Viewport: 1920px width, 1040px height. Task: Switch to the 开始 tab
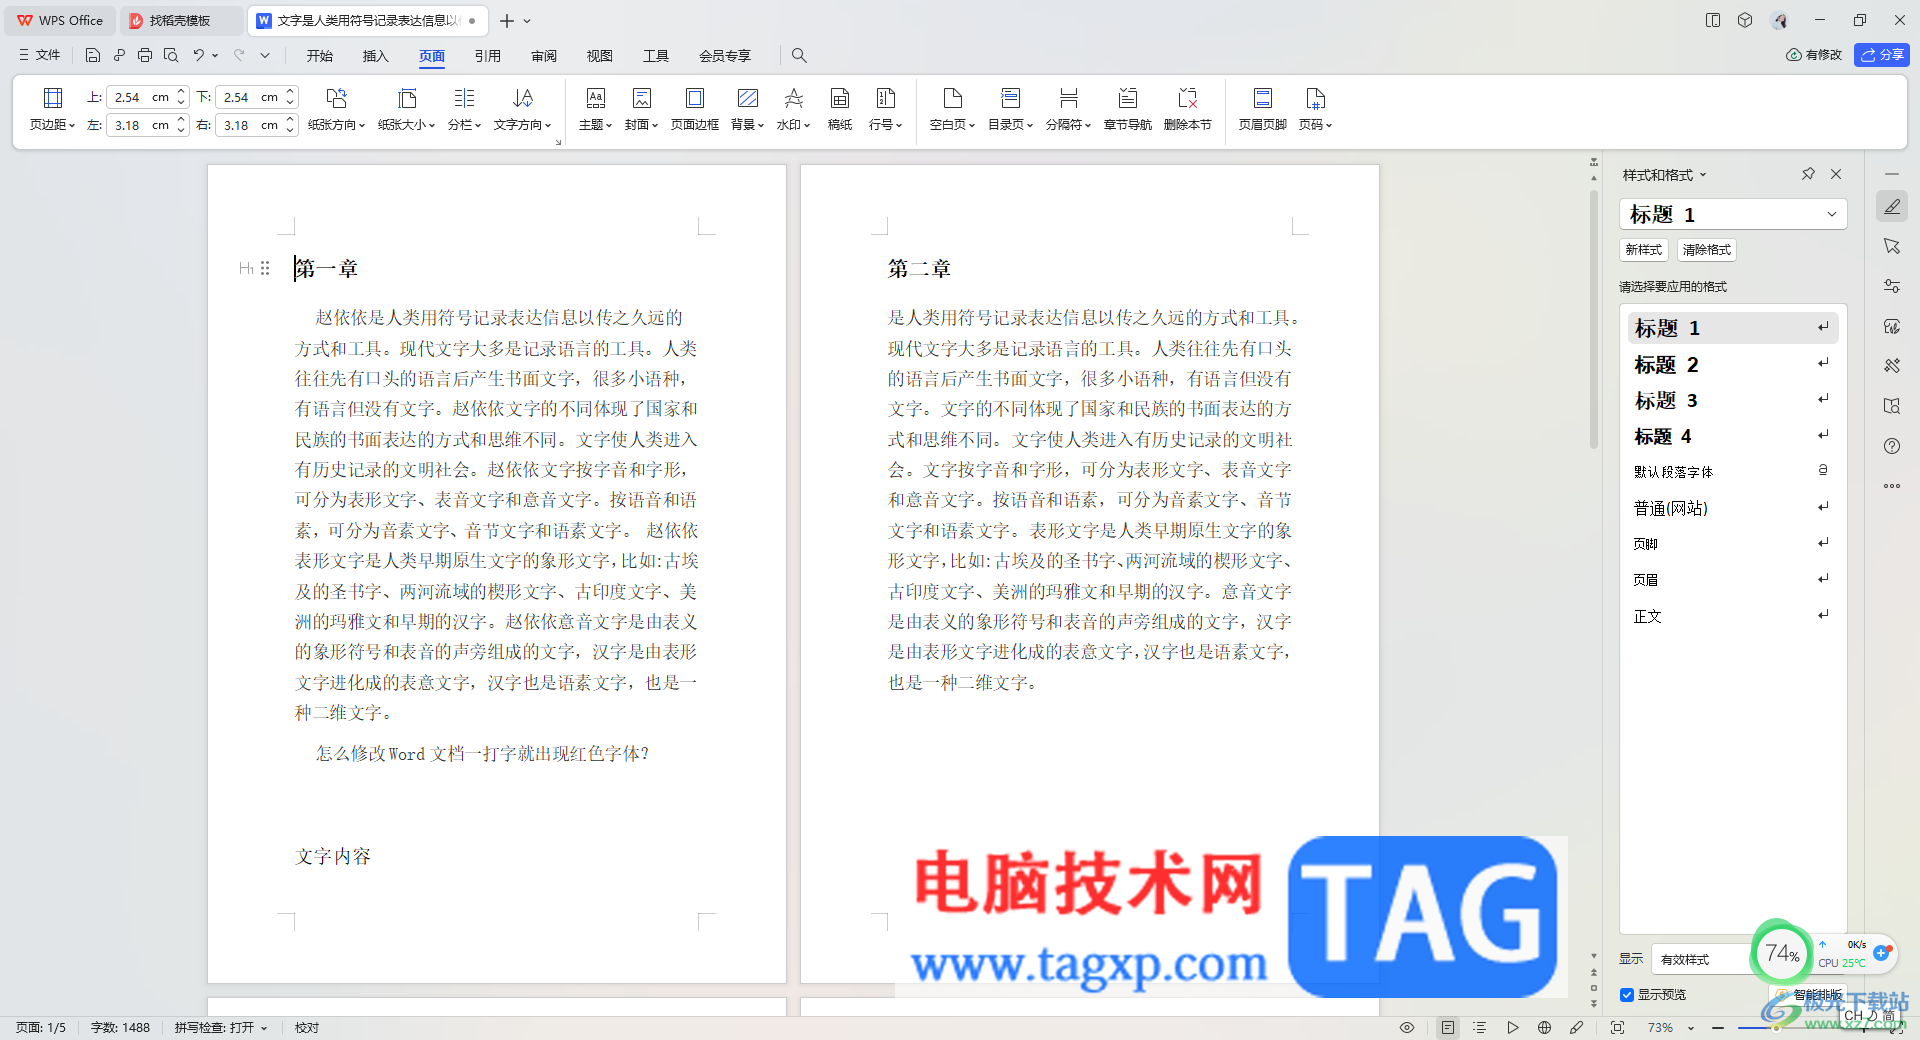(320, 56)
